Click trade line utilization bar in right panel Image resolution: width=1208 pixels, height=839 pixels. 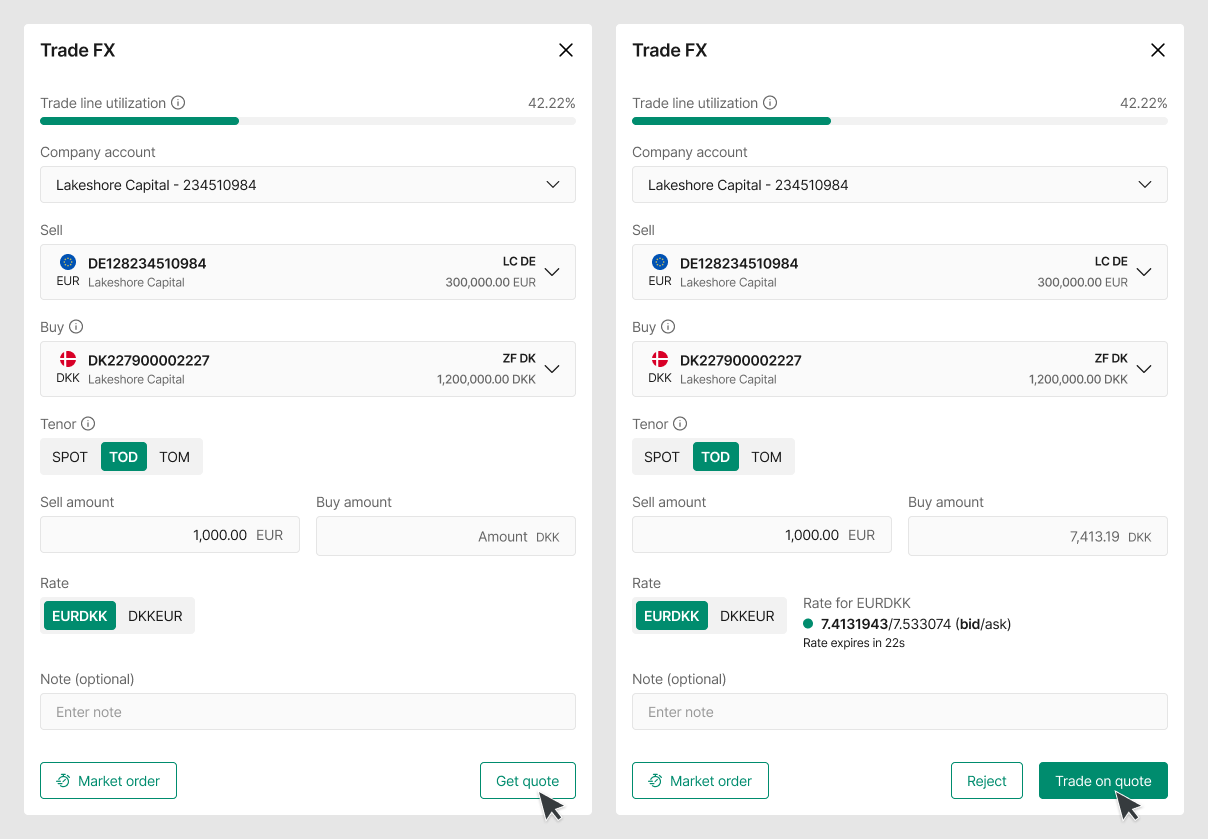coord(900,121)
